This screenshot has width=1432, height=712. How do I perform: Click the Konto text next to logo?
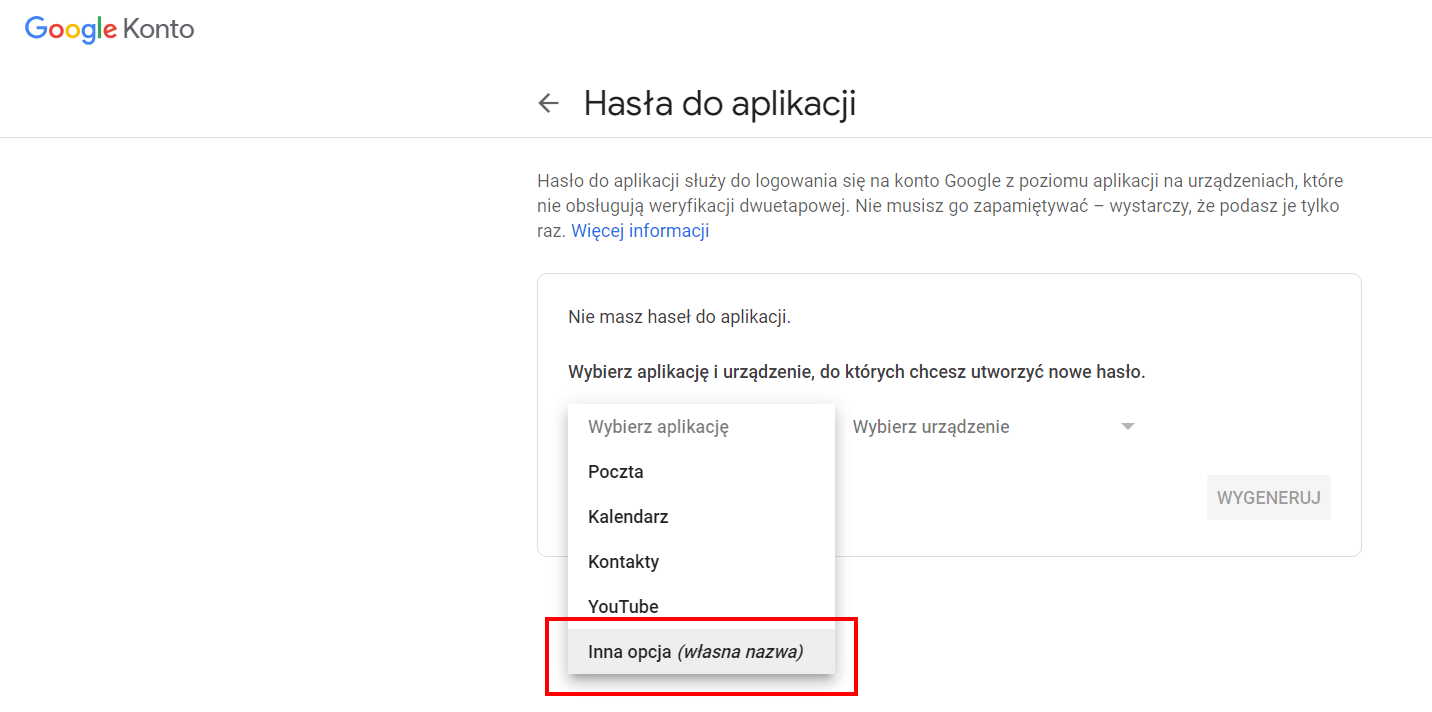159,29
